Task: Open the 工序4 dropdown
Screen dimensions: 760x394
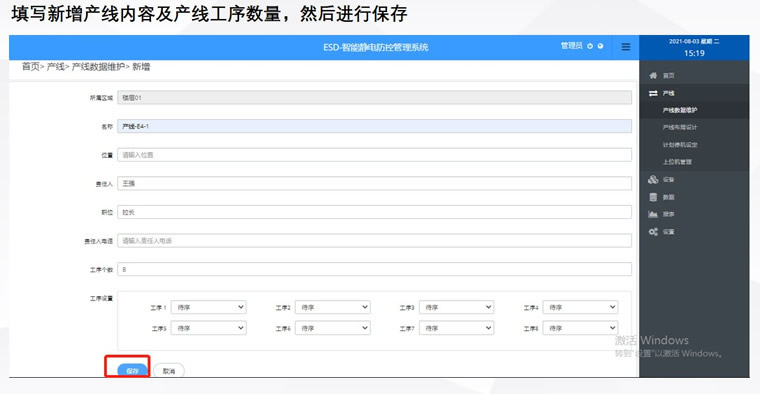Action: (x=580, y=307)
